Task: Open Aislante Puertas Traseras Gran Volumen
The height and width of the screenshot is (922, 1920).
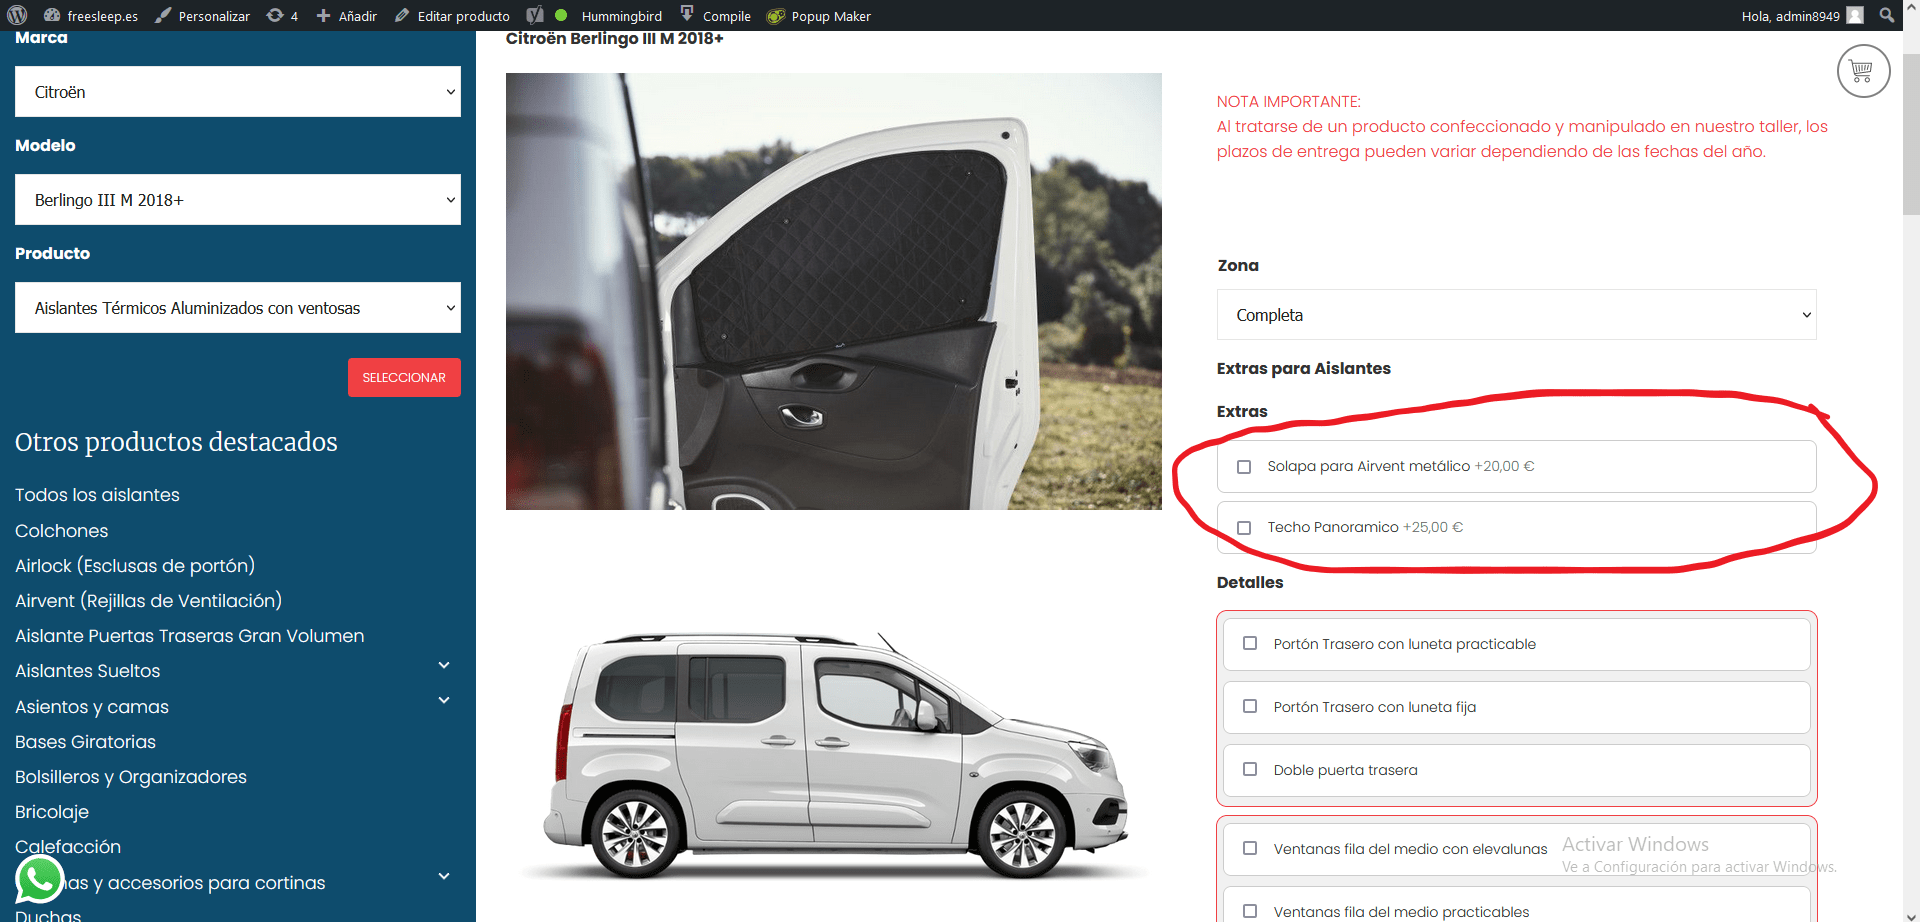Action: 189,636
